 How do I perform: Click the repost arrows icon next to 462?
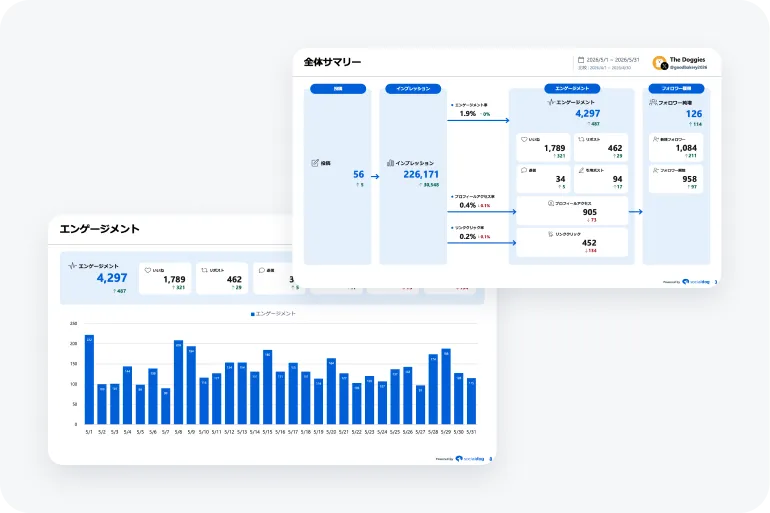(581, 139)
